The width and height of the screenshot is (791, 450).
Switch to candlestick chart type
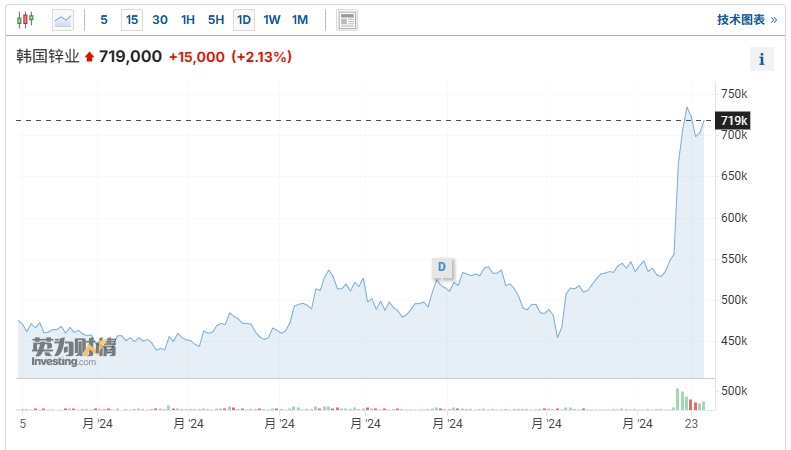point(26,19)
